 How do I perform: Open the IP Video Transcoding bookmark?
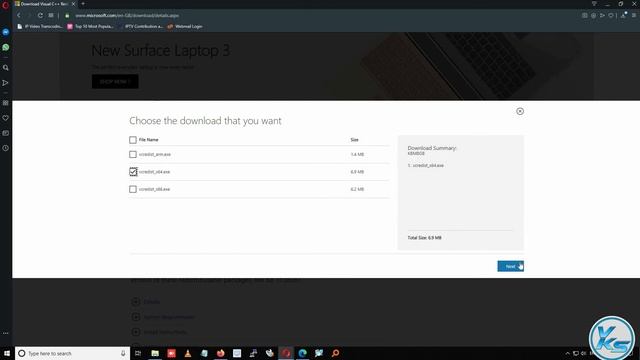point(40,26)
